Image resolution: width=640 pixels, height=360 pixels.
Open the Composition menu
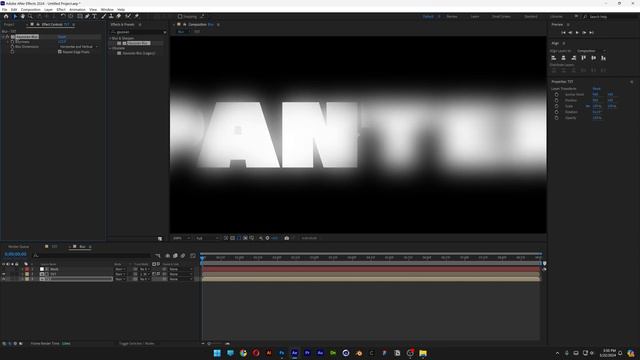click(31, 9)
